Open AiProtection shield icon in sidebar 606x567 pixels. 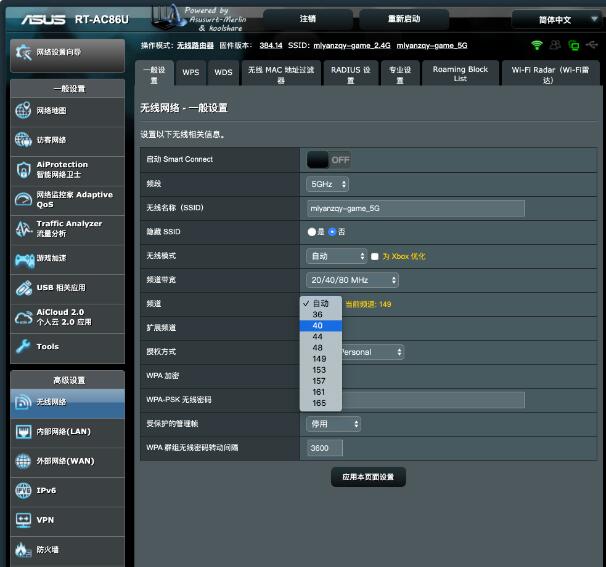point(23,169)
